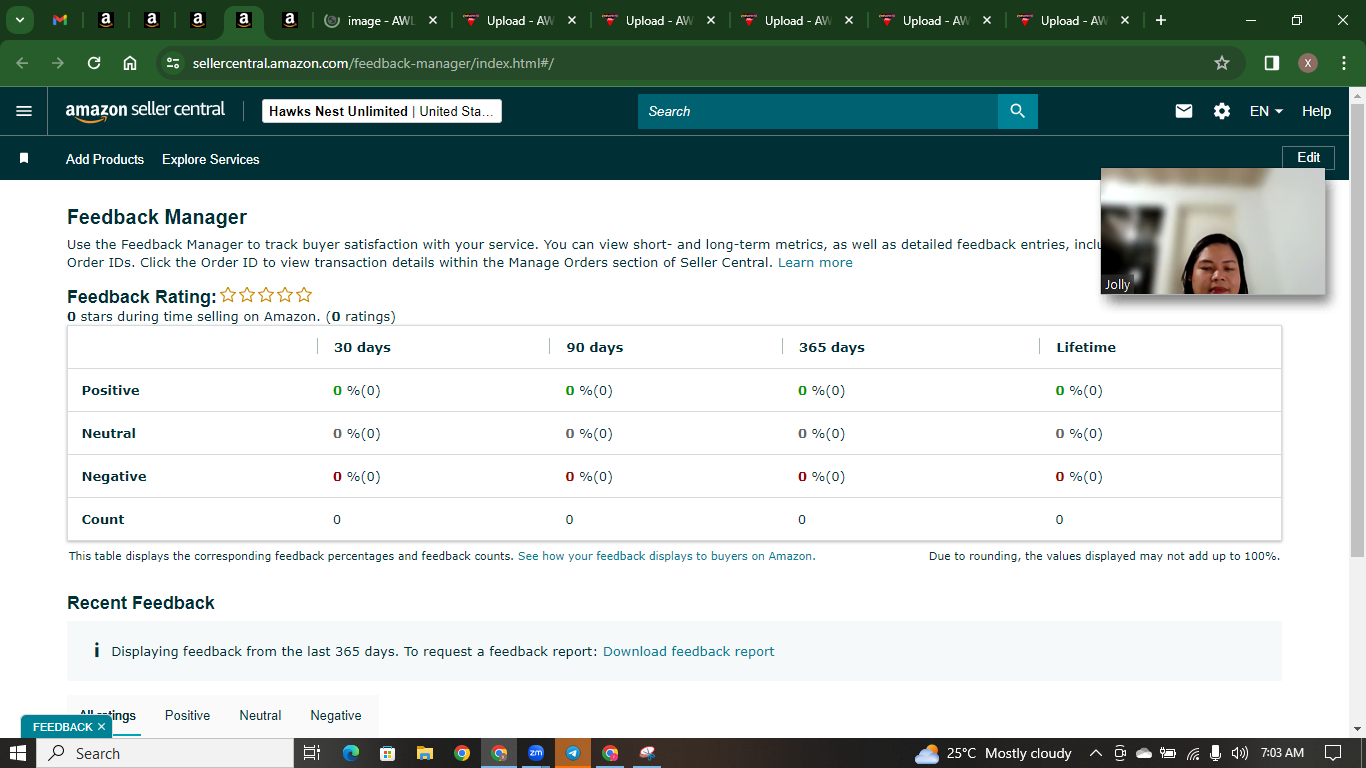Click the "30 days" column header
The width and height of the screenshot is (1366, 768).
tap(362, 347)
